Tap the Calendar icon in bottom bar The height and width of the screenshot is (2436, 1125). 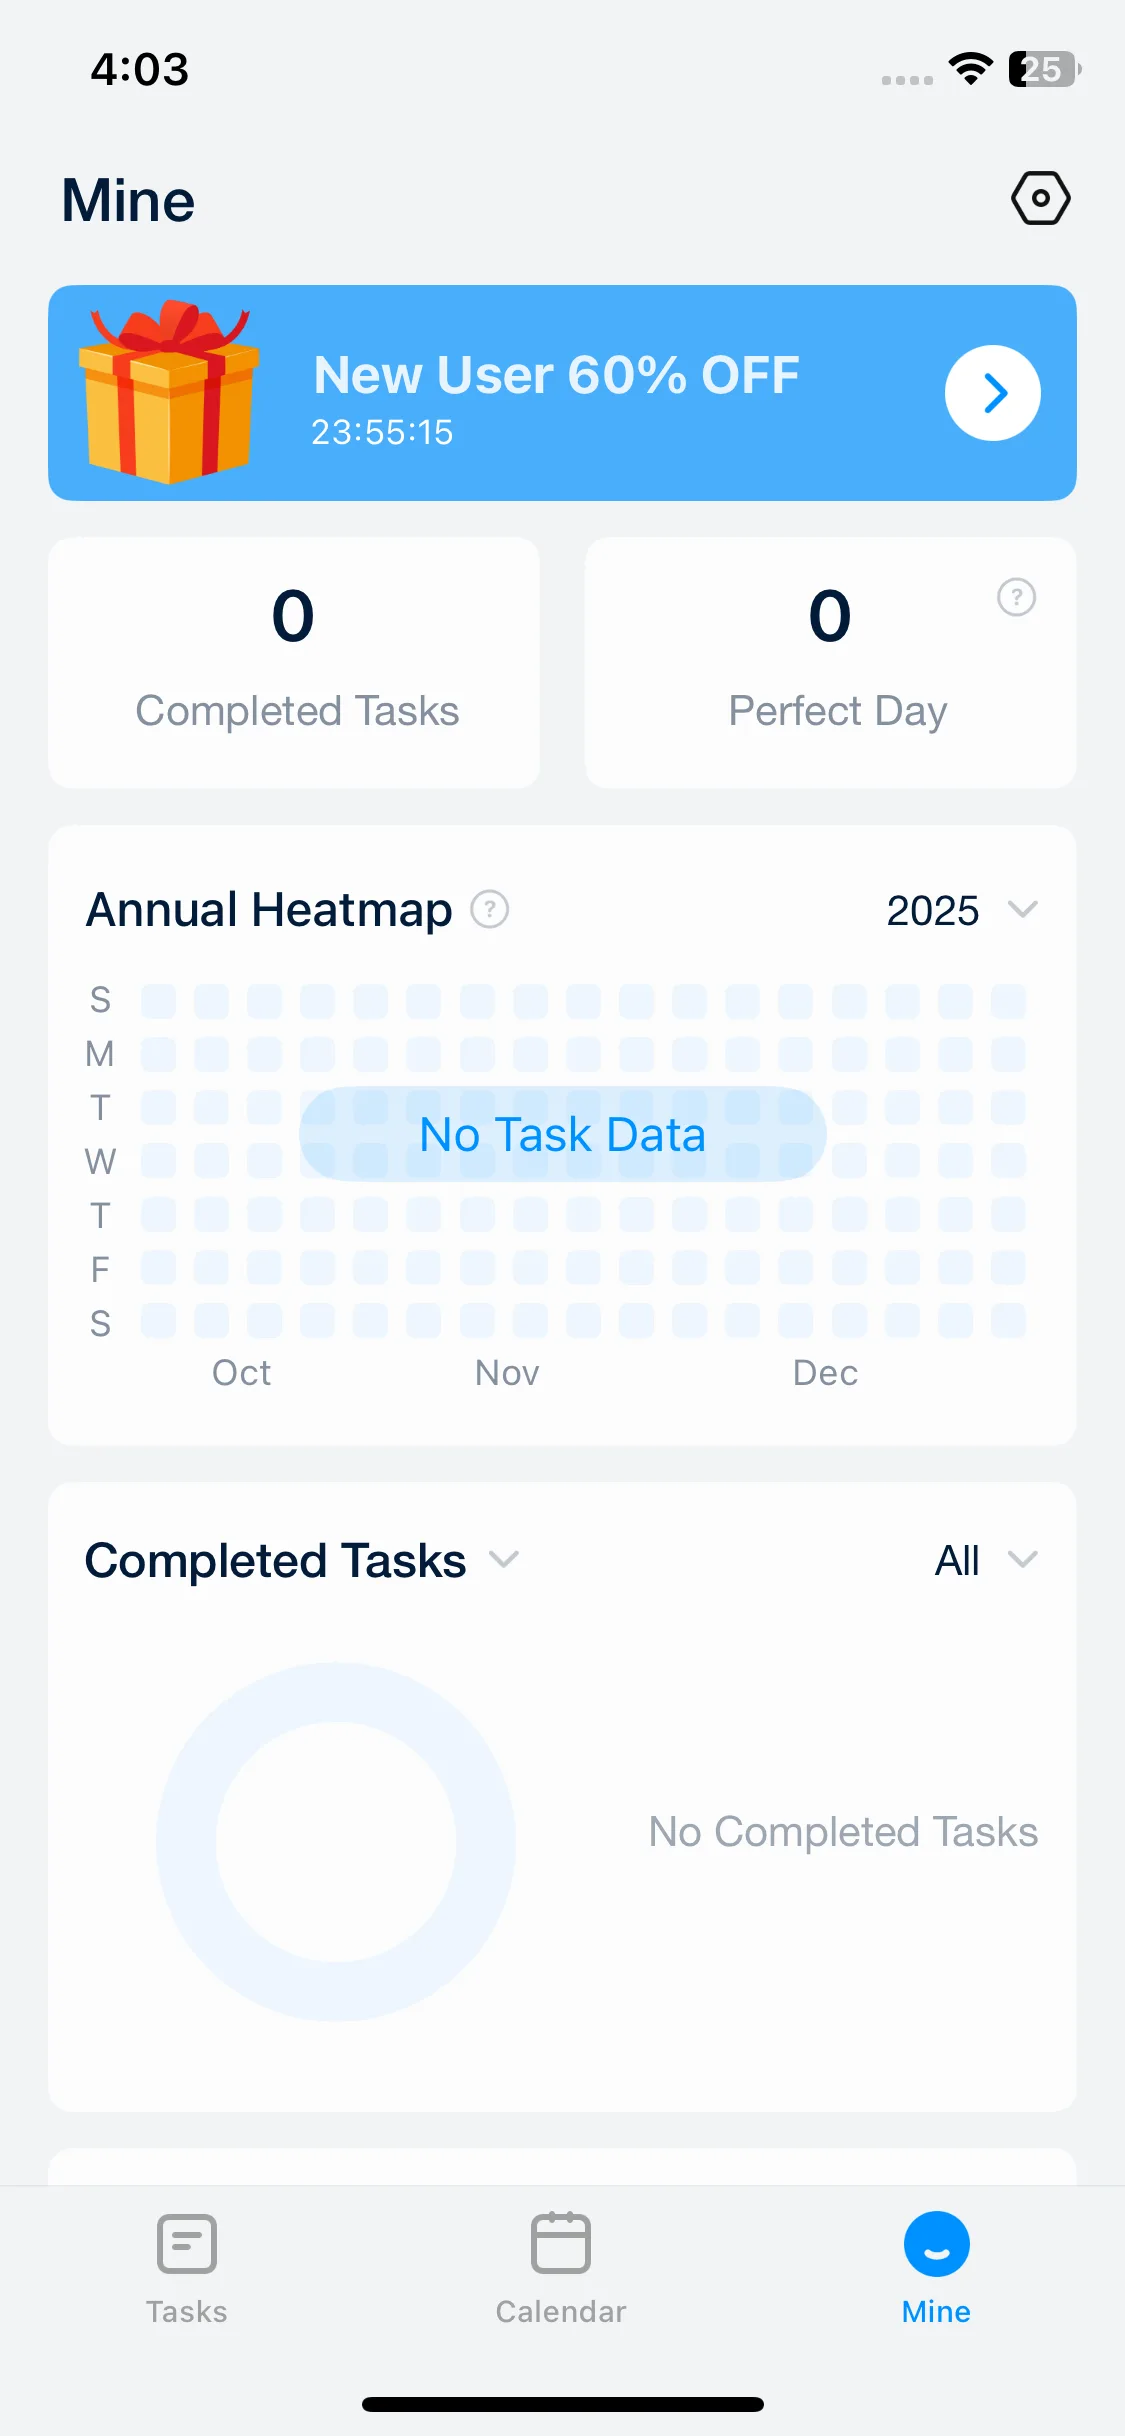click(x=561, y=2243)
